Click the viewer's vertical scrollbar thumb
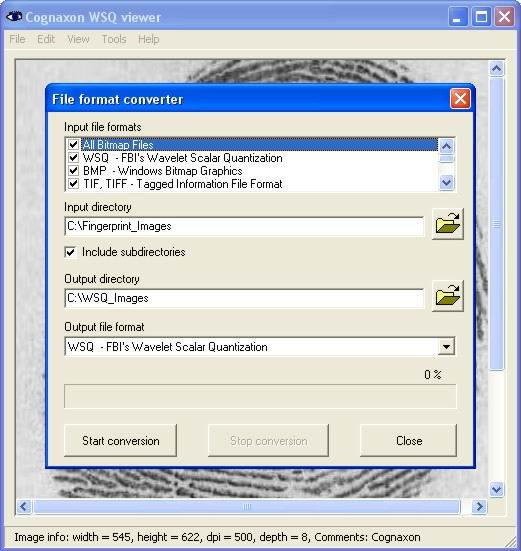This screenshot has width=521, height=551. [496, 224]
